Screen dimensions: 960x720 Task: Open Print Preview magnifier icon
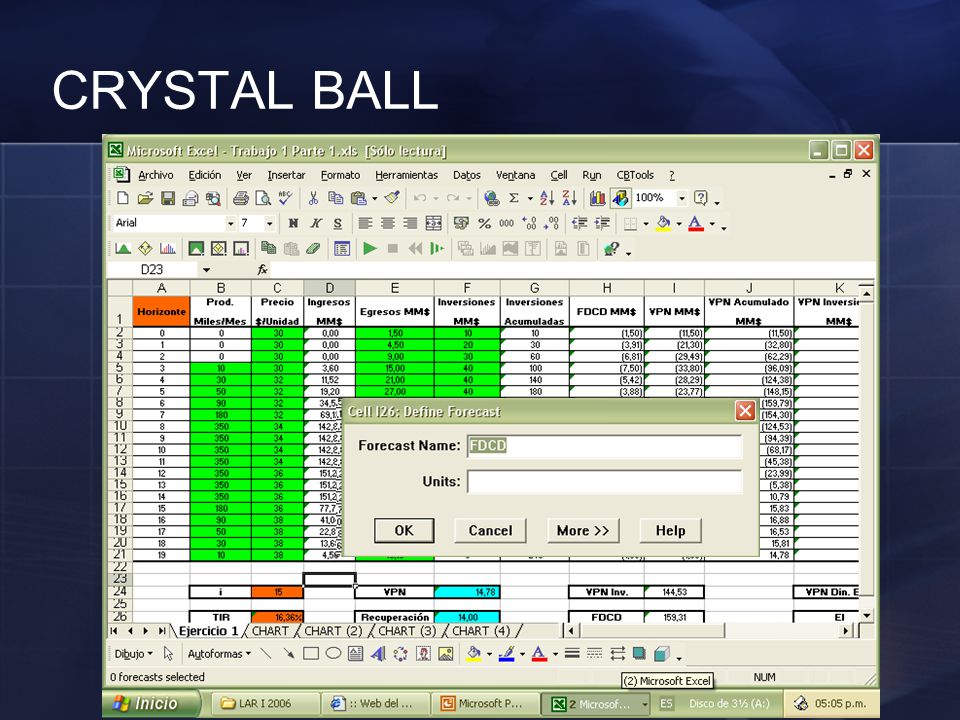tap(263, 198)
